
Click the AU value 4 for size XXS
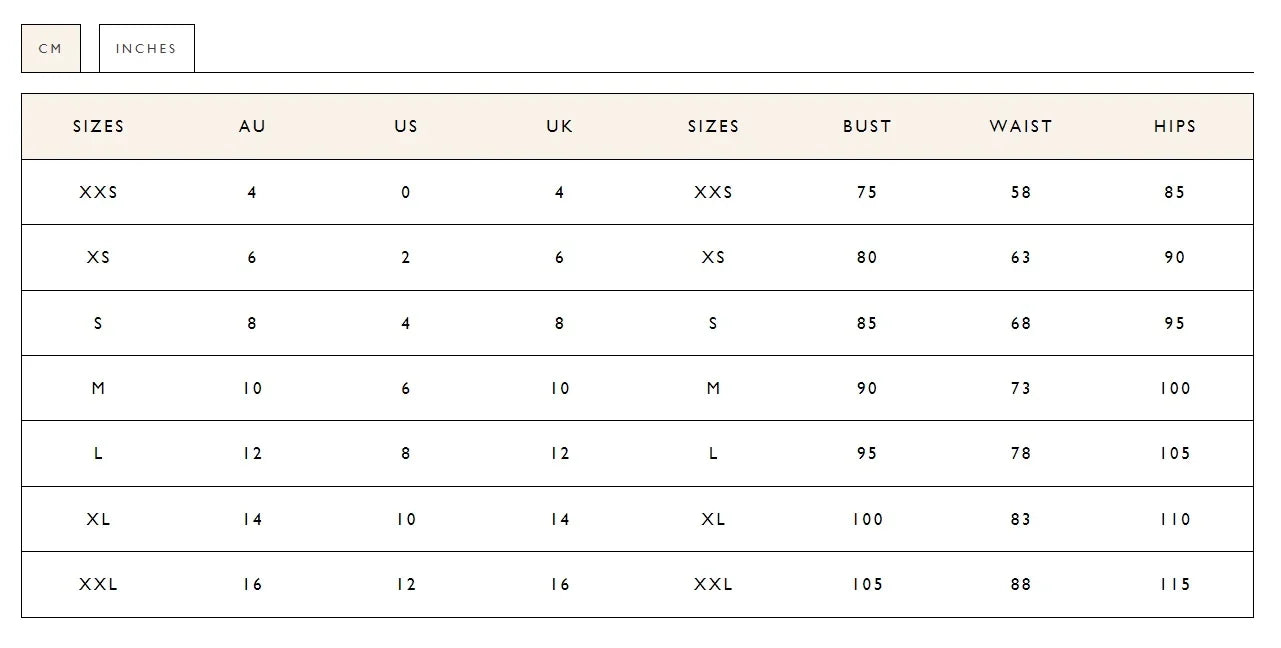point(251,192)
